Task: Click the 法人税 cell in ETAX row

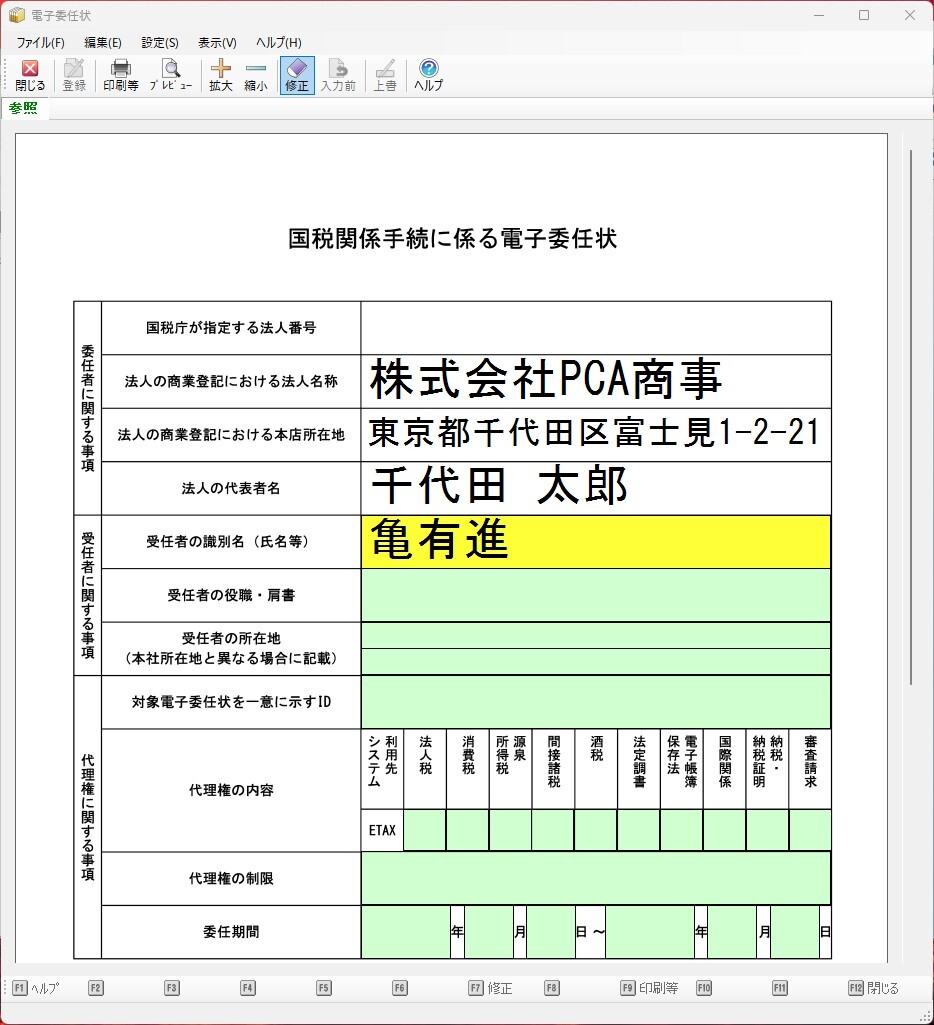Action: coord(425,830)
